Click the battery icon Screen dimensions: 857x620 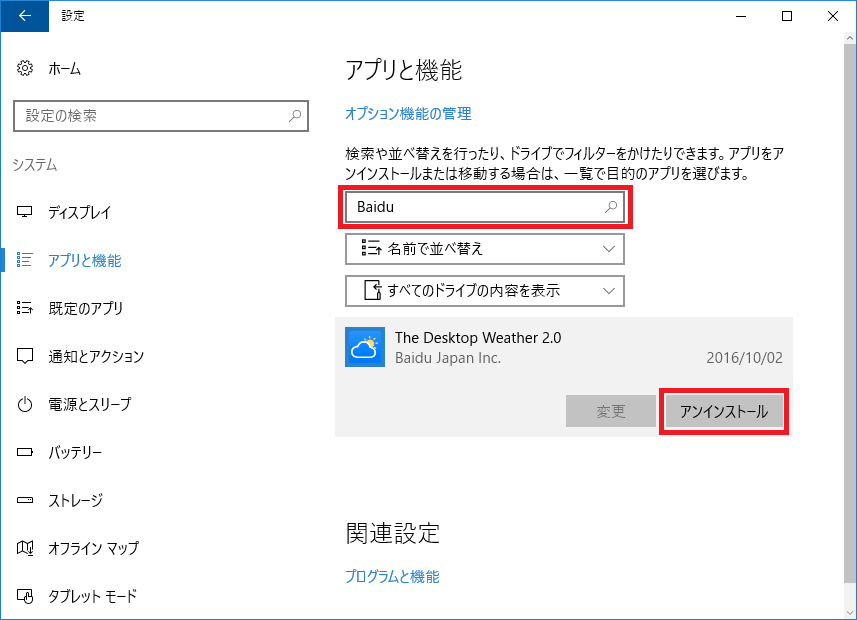tap(25, 452)
